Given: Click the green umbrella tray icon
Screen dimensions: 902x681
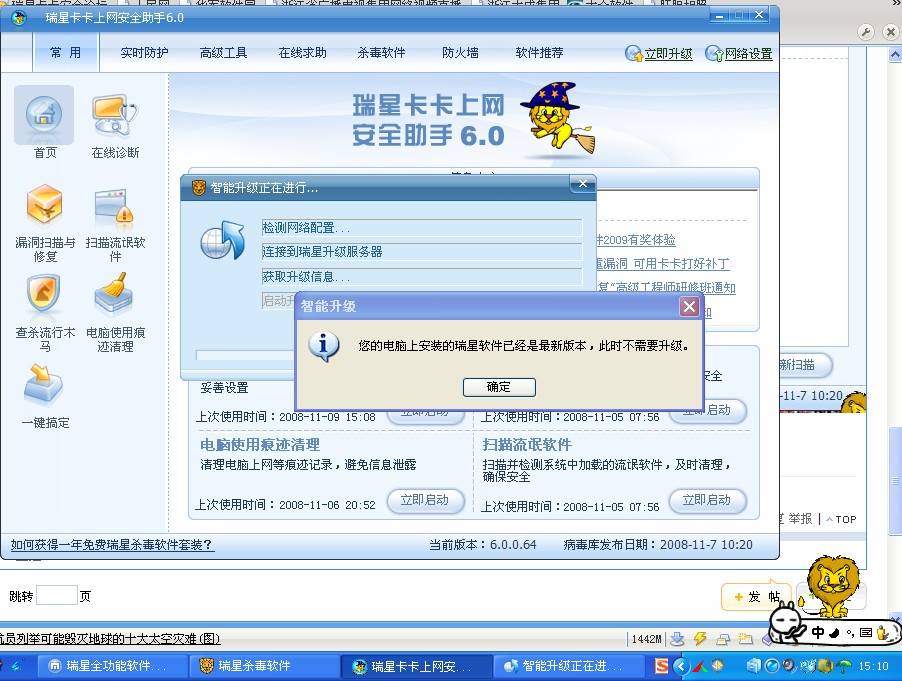Looking at the screenshot, I should coord(843,666).
